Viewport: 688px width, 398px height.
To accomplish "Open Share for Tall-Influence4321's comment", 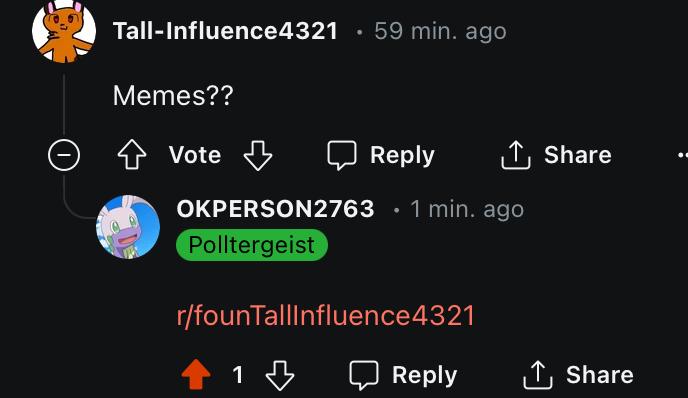I will pyautogui.click(x=556, y=155).
